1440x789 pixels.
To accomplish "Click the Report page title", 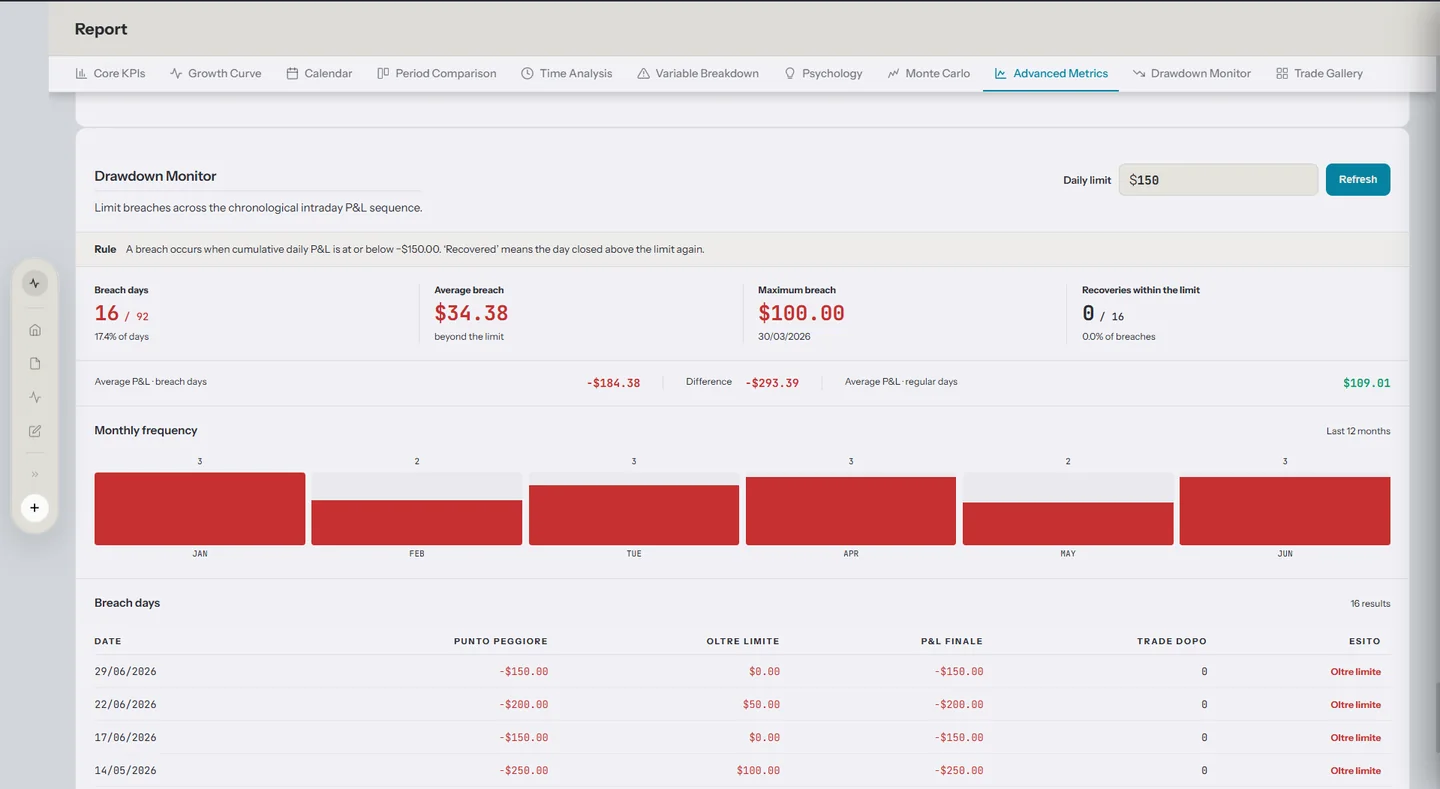I will (x=101, y=29).
